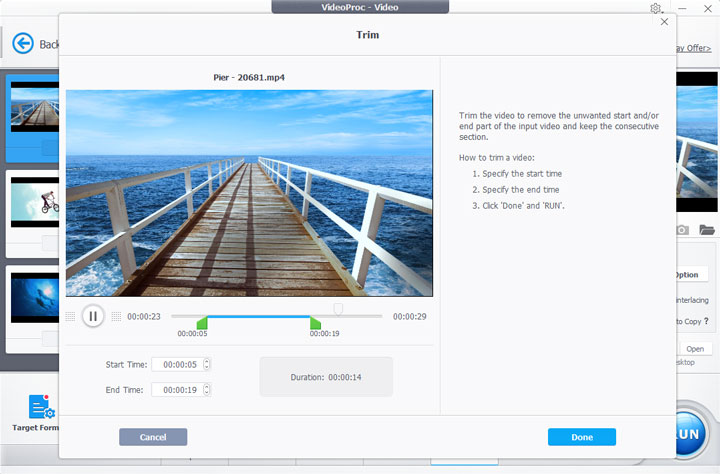Click the video preview image of the pier
This screenshot has width=720, height=474.
(249, 193)
